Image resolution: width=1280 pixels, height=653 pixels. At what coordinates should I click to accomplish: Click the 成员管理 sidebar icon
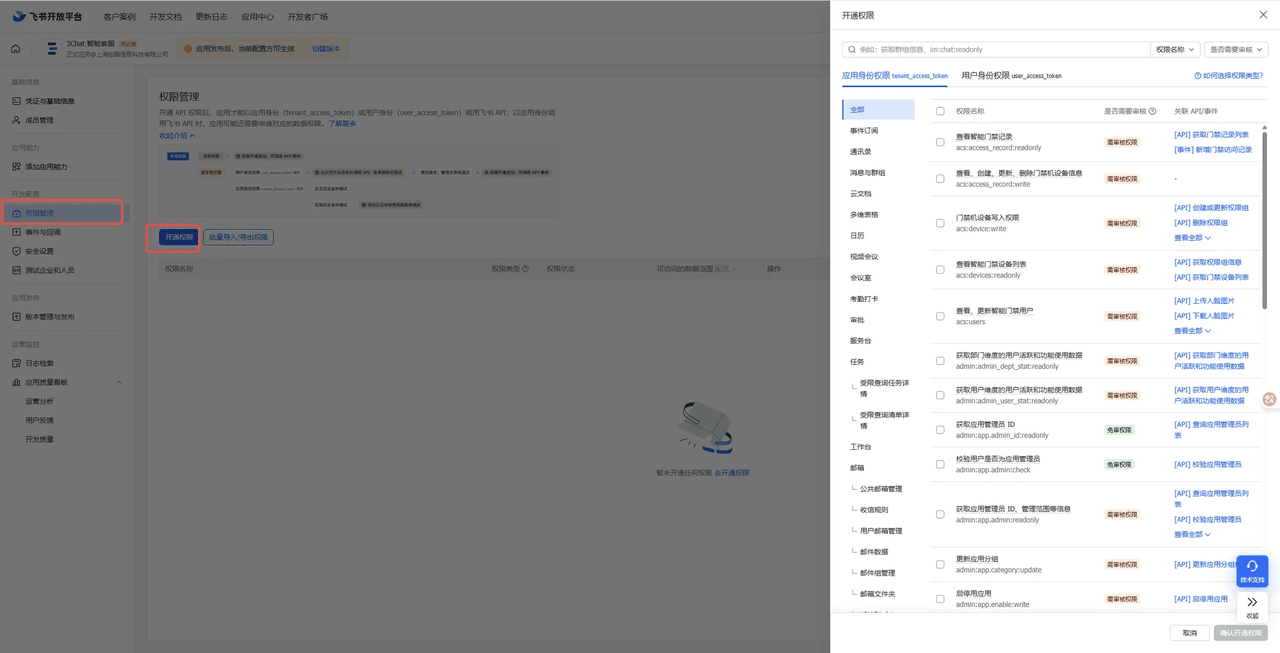pos(16,120)
